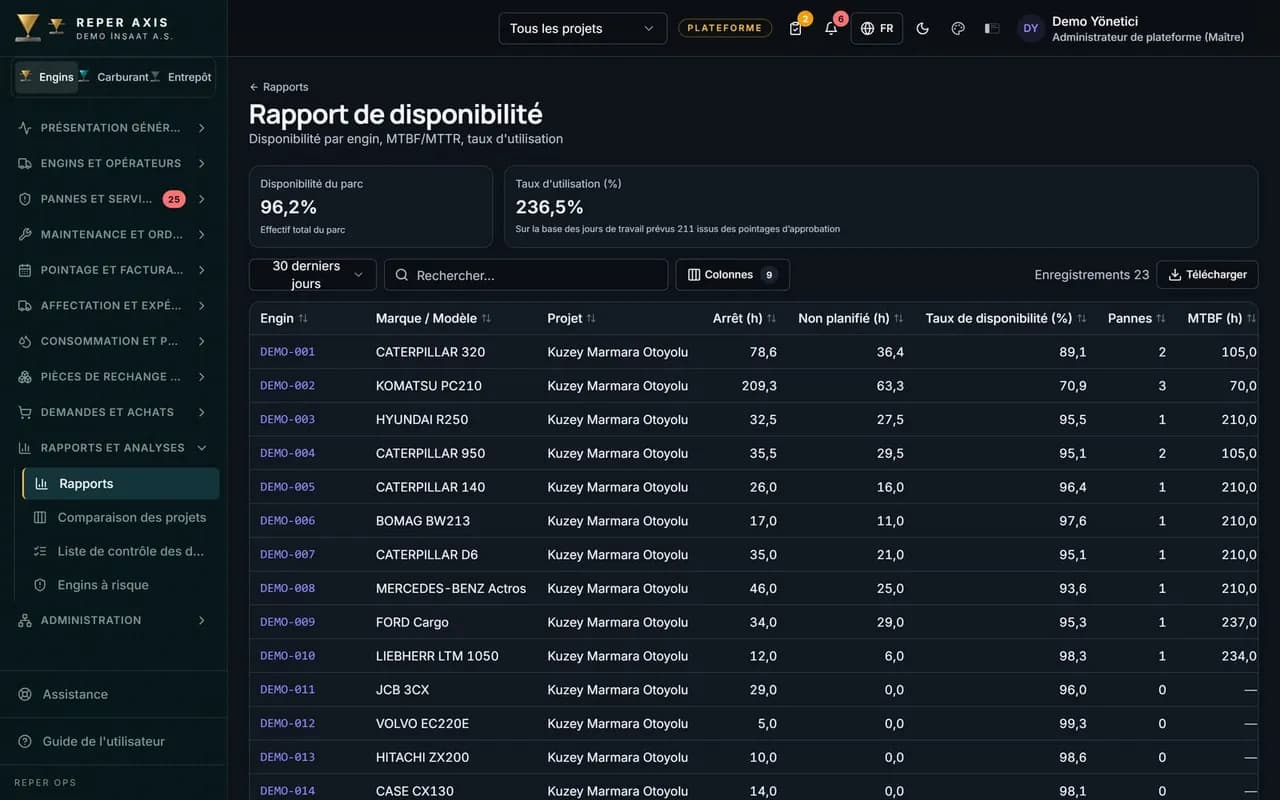1280x800 pixels.
Task: Expand the Présentation générale menu
Action: [113, 128]
